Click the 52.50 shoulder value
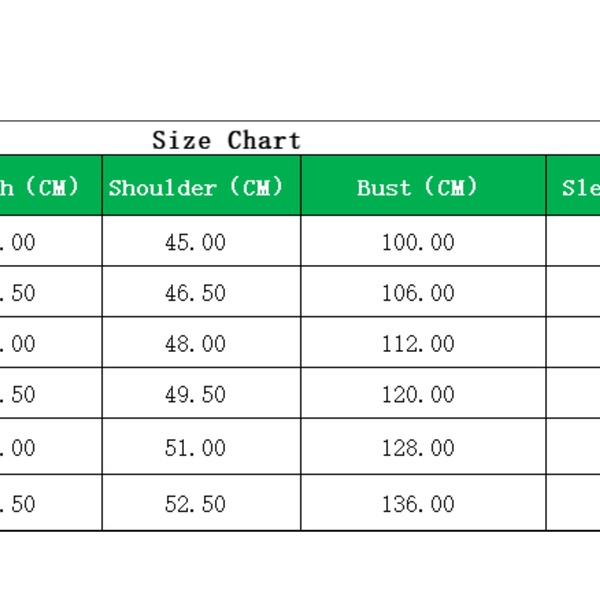Screen dimensions: 600x600 click(195, 504)
